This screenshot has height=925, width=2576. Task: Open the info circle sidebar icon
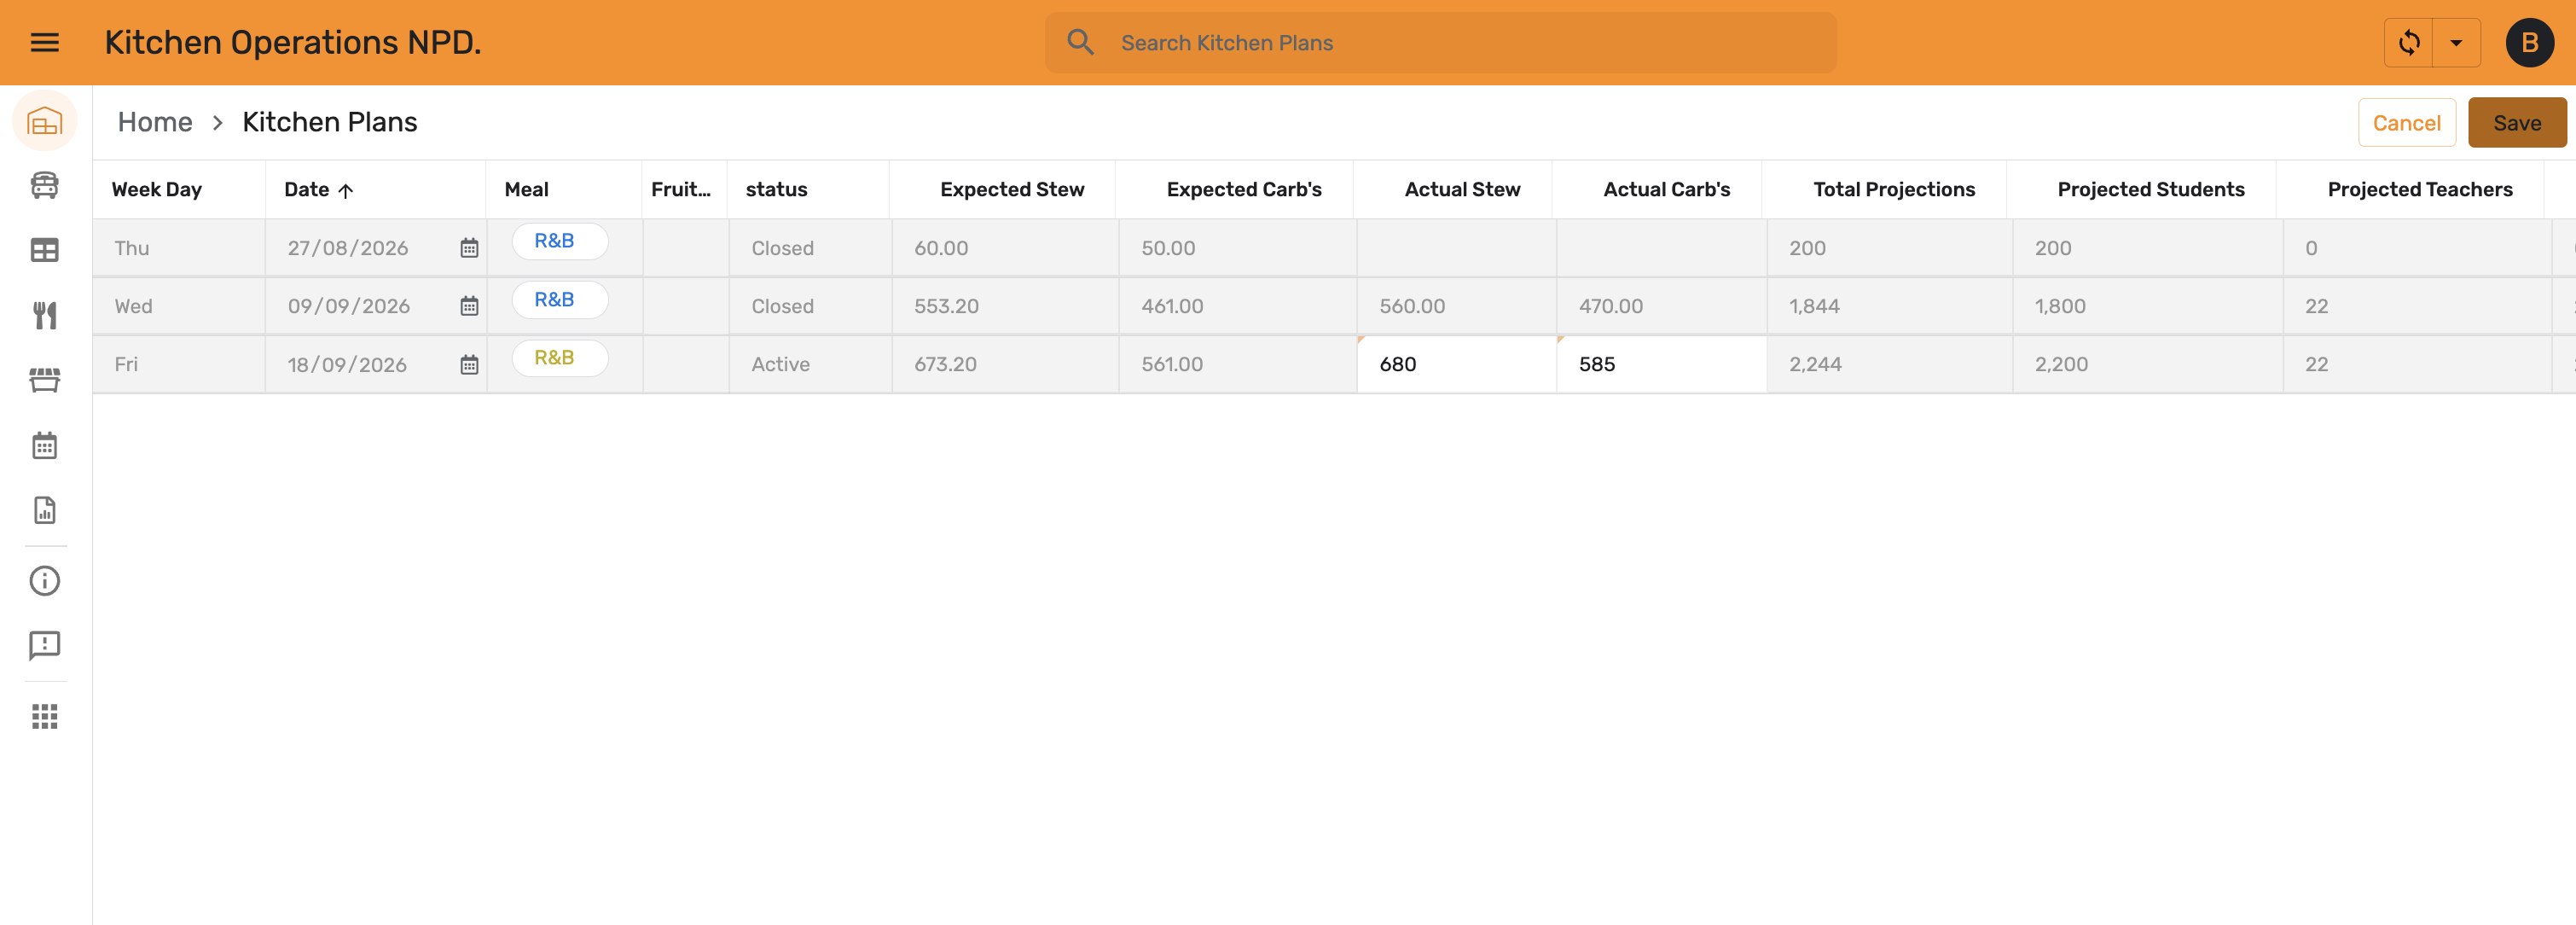coord(45,581)
